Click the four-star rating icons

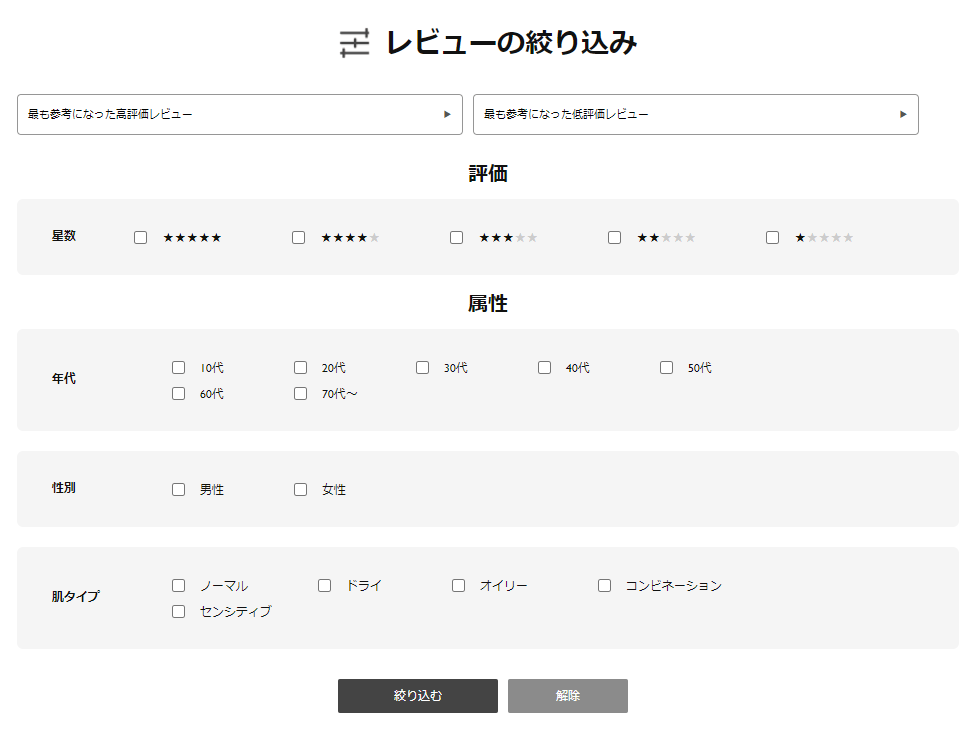click(x=350, y=238)
